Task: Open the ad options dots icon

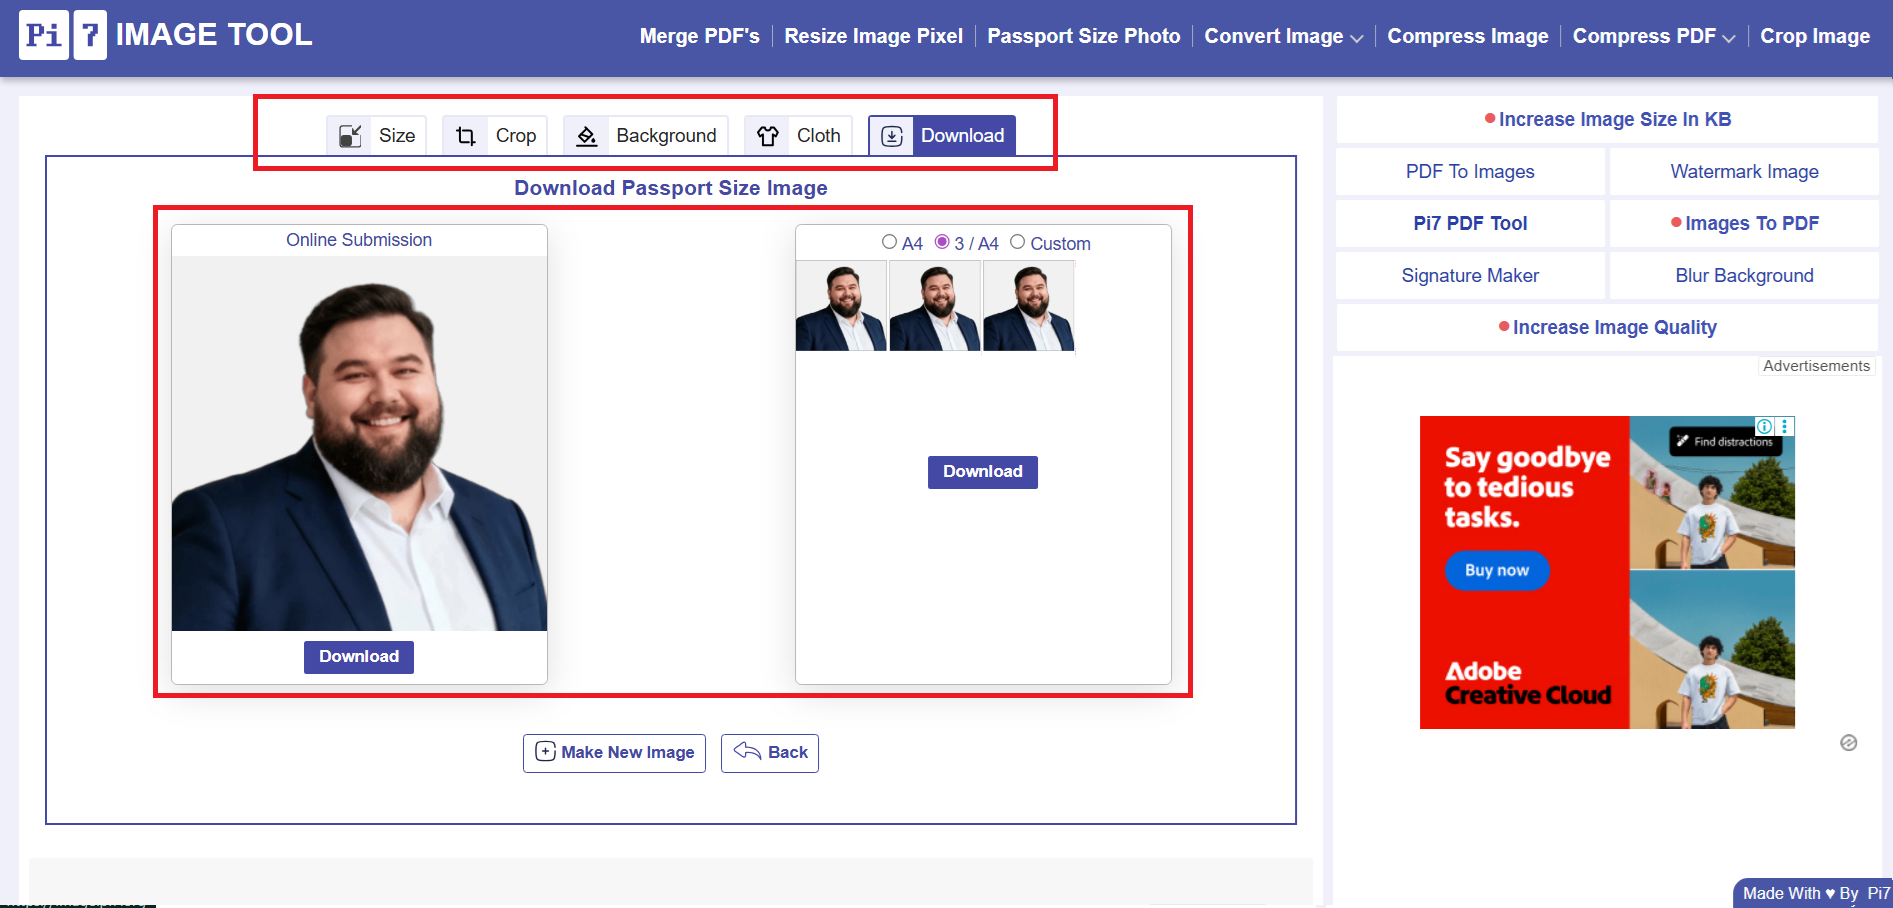Action: click(1785, 426)
